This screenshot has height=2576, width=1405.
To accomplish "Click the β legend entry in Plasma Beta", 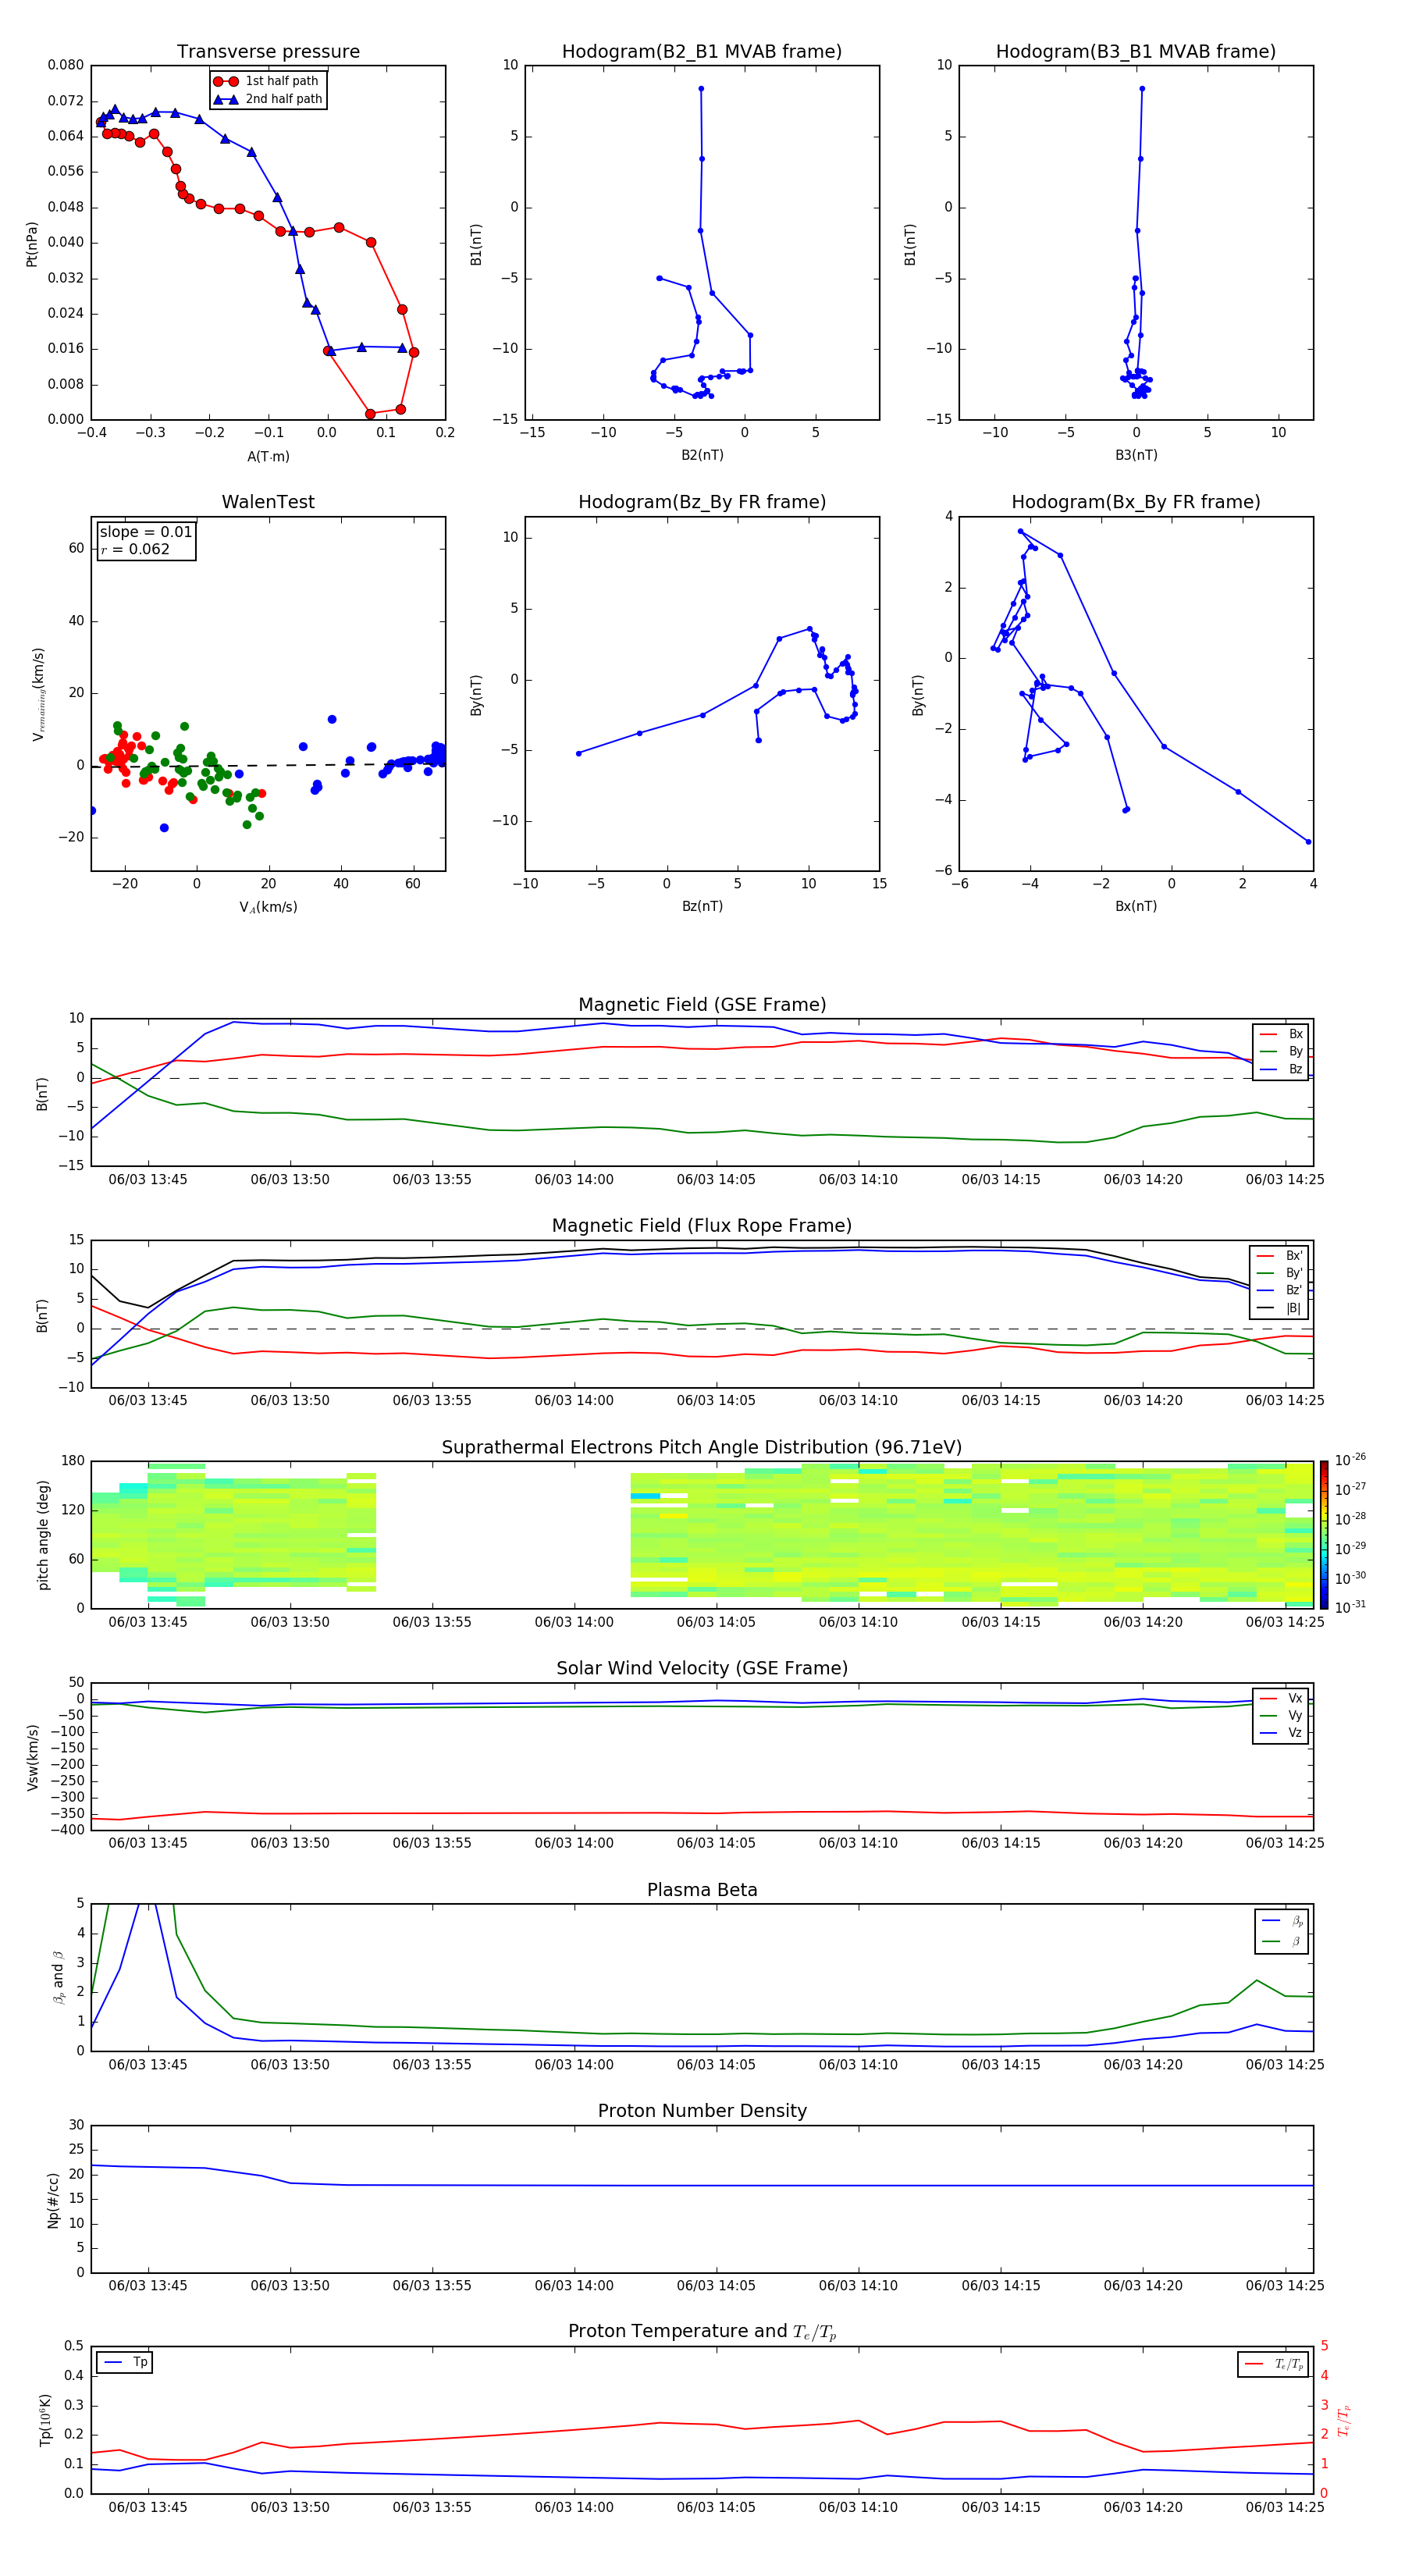I will (1281, 1941).
